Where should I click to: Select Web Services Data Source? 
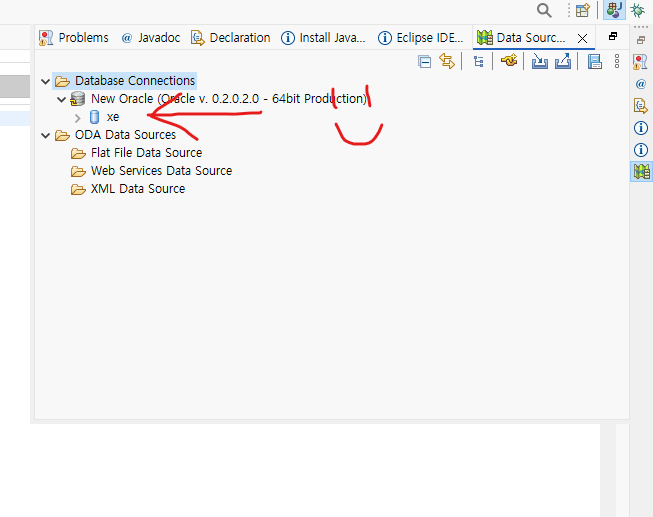click(x=151, y=170)
